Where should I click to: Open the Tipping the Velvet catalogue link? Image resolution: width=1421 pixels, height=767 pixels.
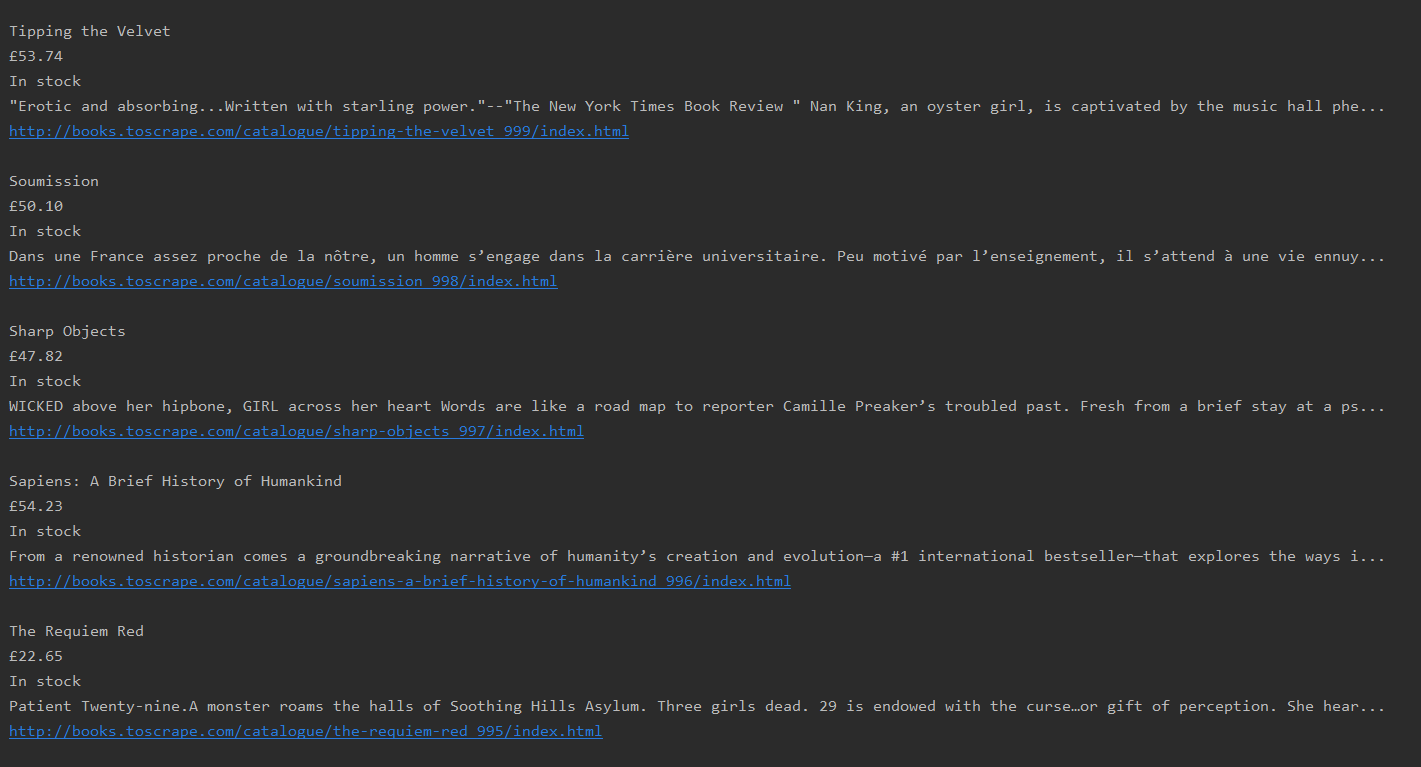tap(319, 131)
